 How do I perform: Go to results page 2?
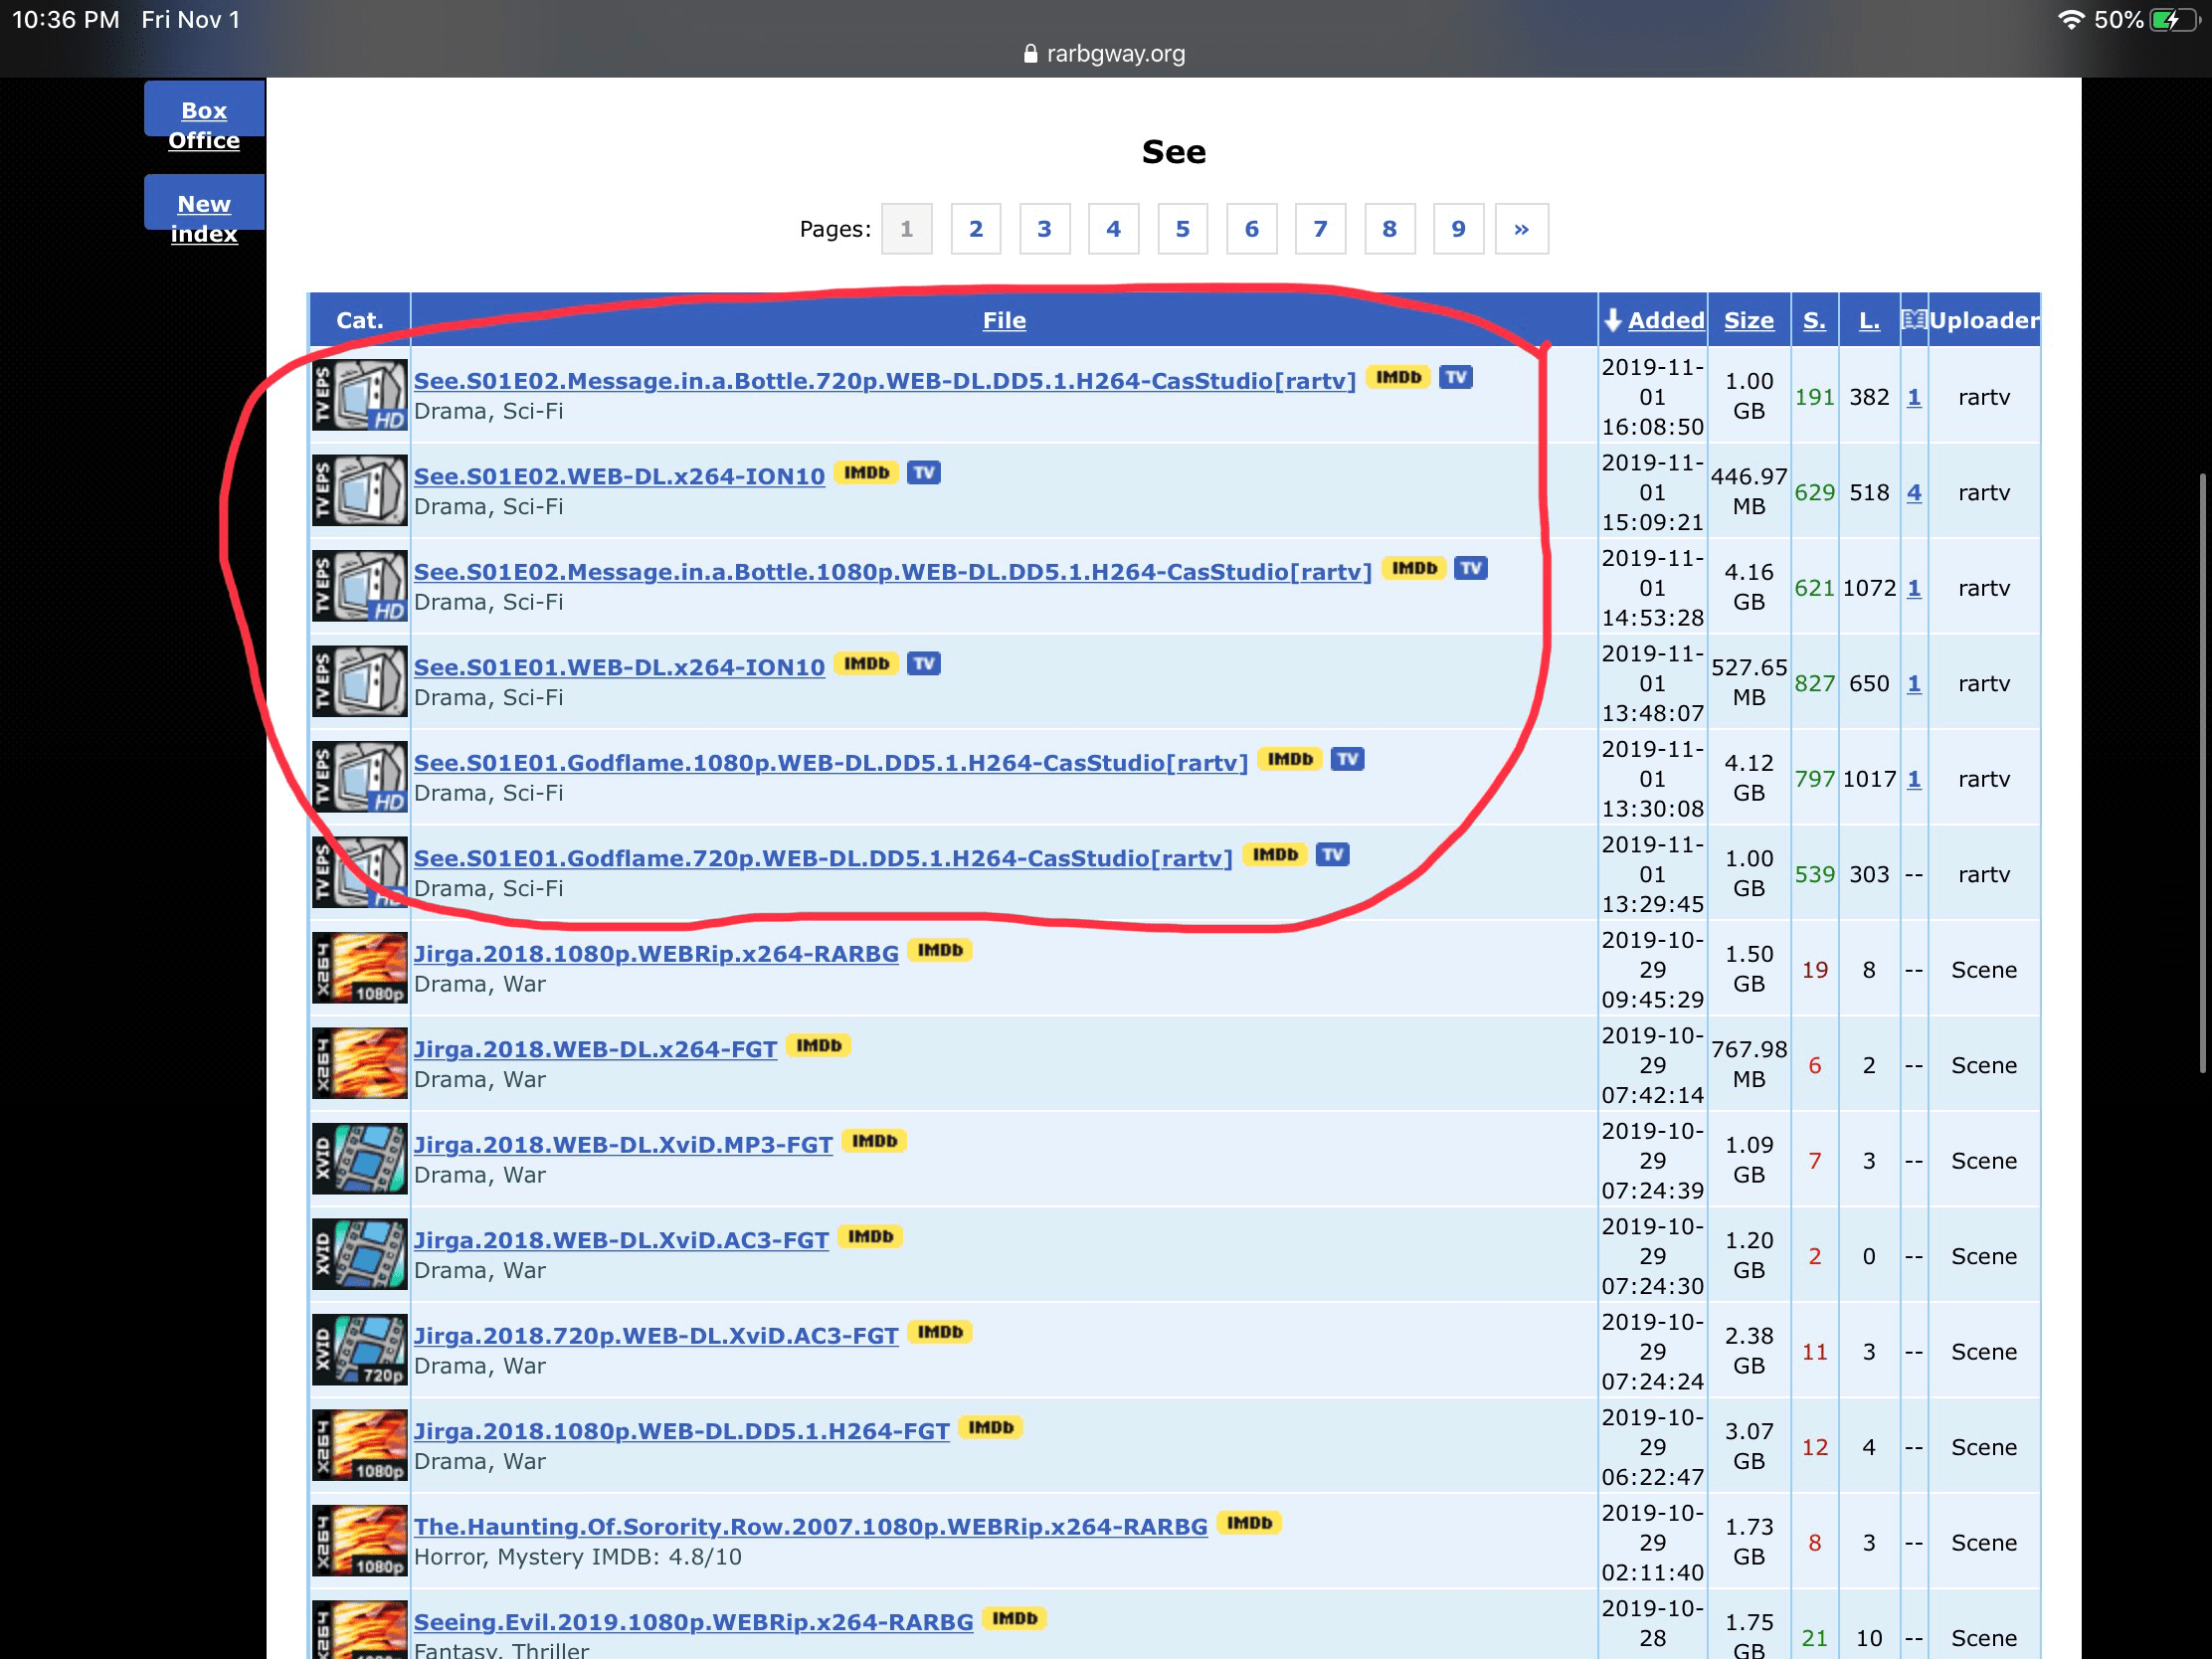[975, 229]
